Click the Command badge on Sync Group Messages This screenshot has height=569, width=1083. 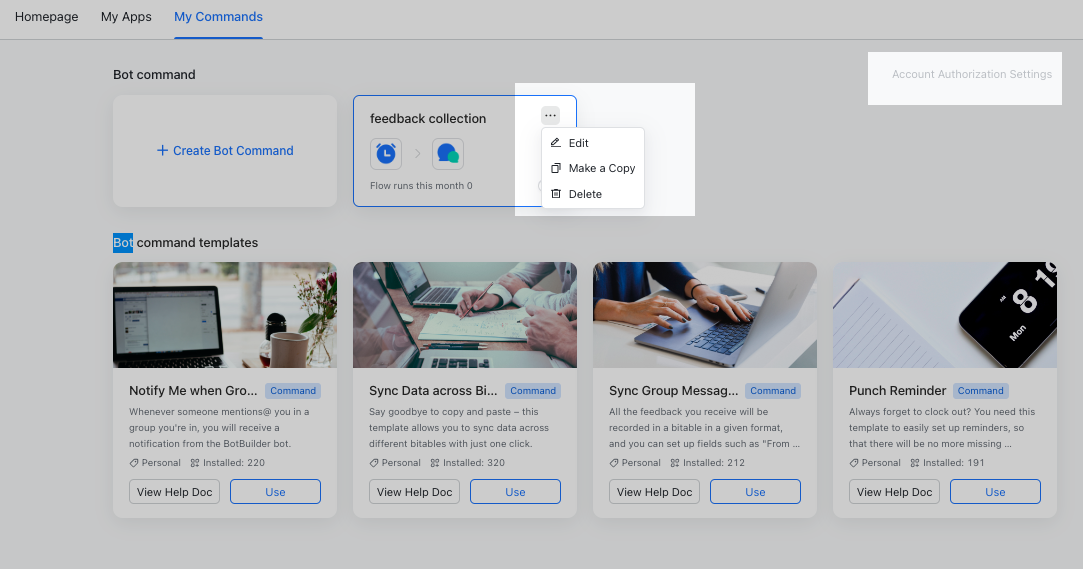(773, 391)
